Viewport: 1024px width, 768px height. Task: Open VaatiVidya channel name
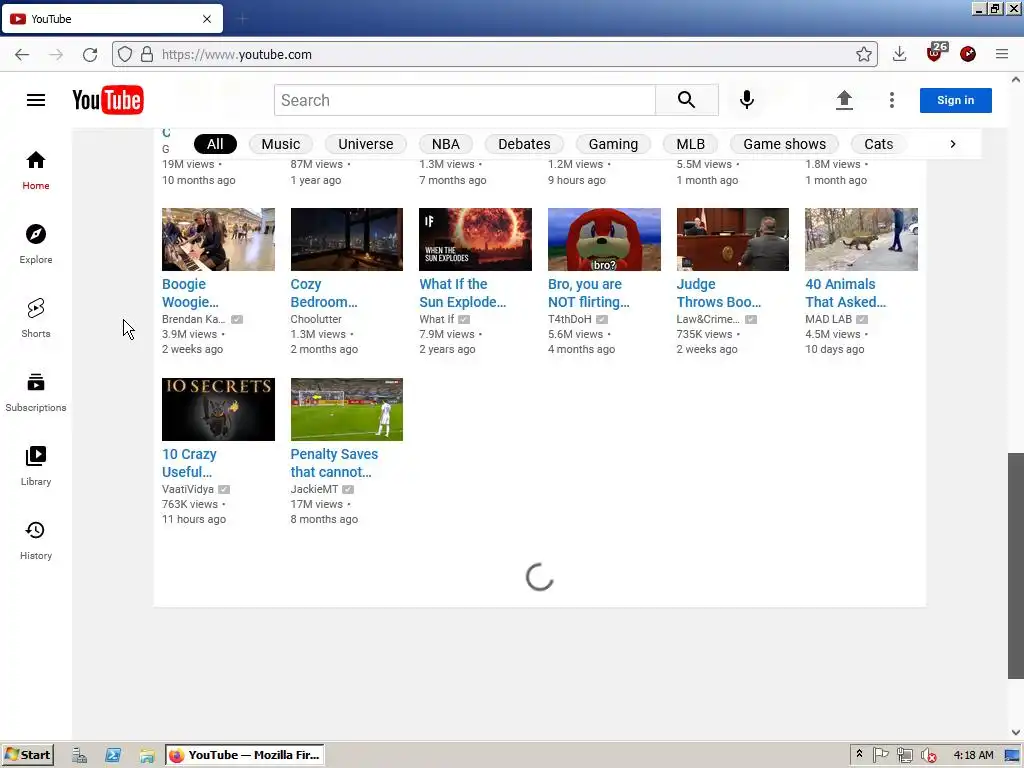coord(187,489)
